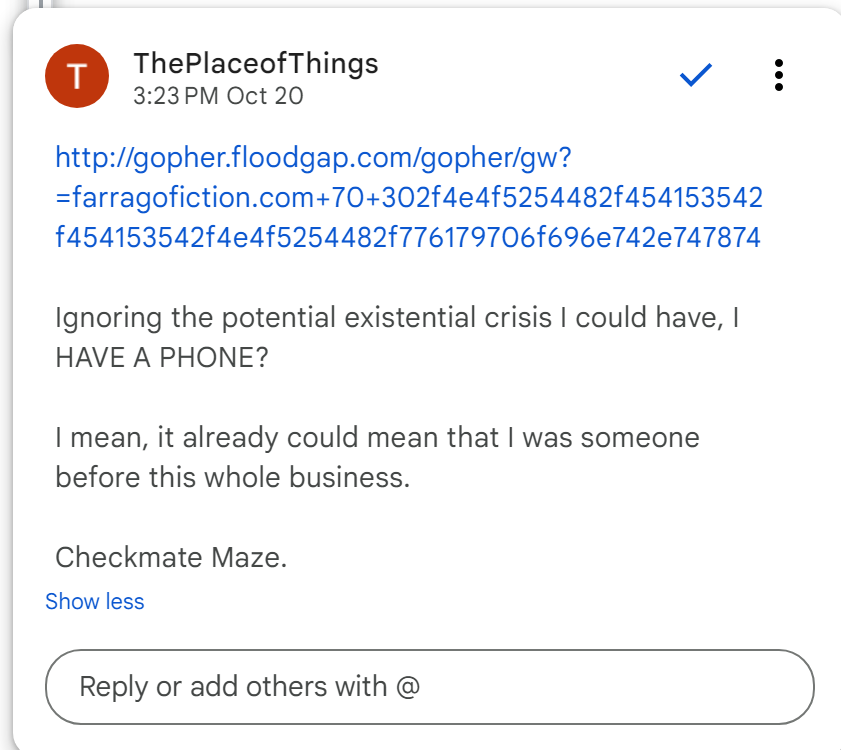This screenshot has height=750, width=841.
Task: Click the 'Checkmate Maze.' text line
Action: pos(171,557)
